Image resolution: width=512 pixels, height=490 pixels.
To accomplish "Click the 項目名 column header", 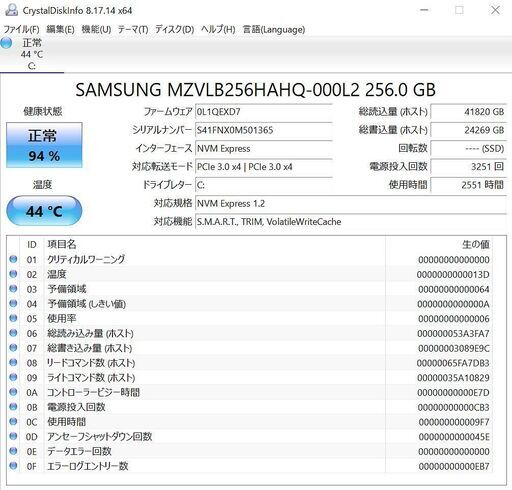I will (x=62, y=244).
